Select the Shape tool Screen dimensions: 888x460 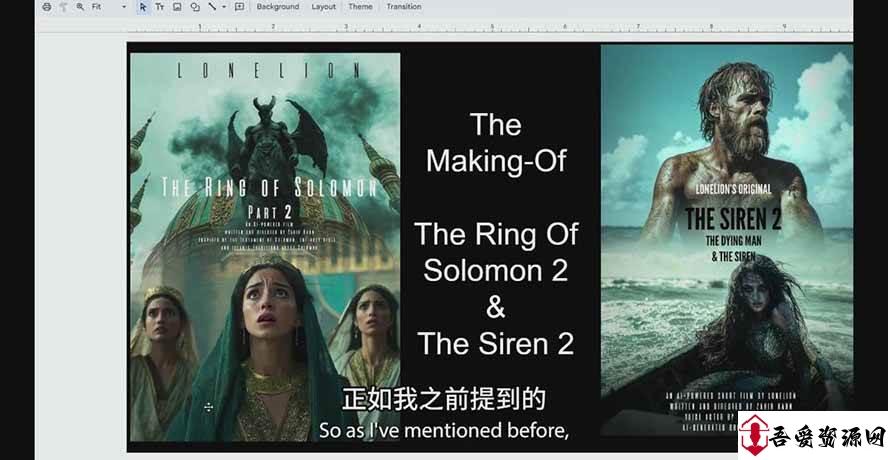[x=194, y=7]
